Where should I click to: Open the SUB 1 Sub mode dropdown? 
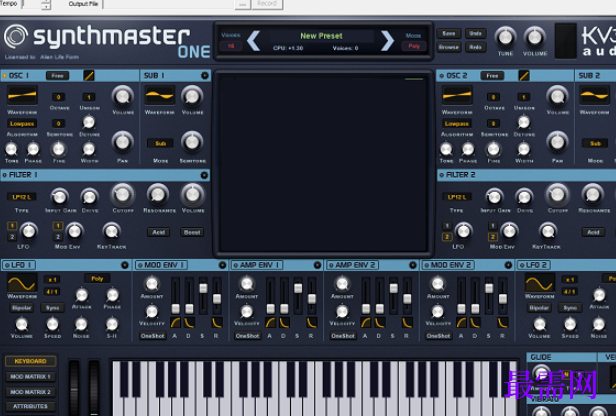tap(160, 143)
